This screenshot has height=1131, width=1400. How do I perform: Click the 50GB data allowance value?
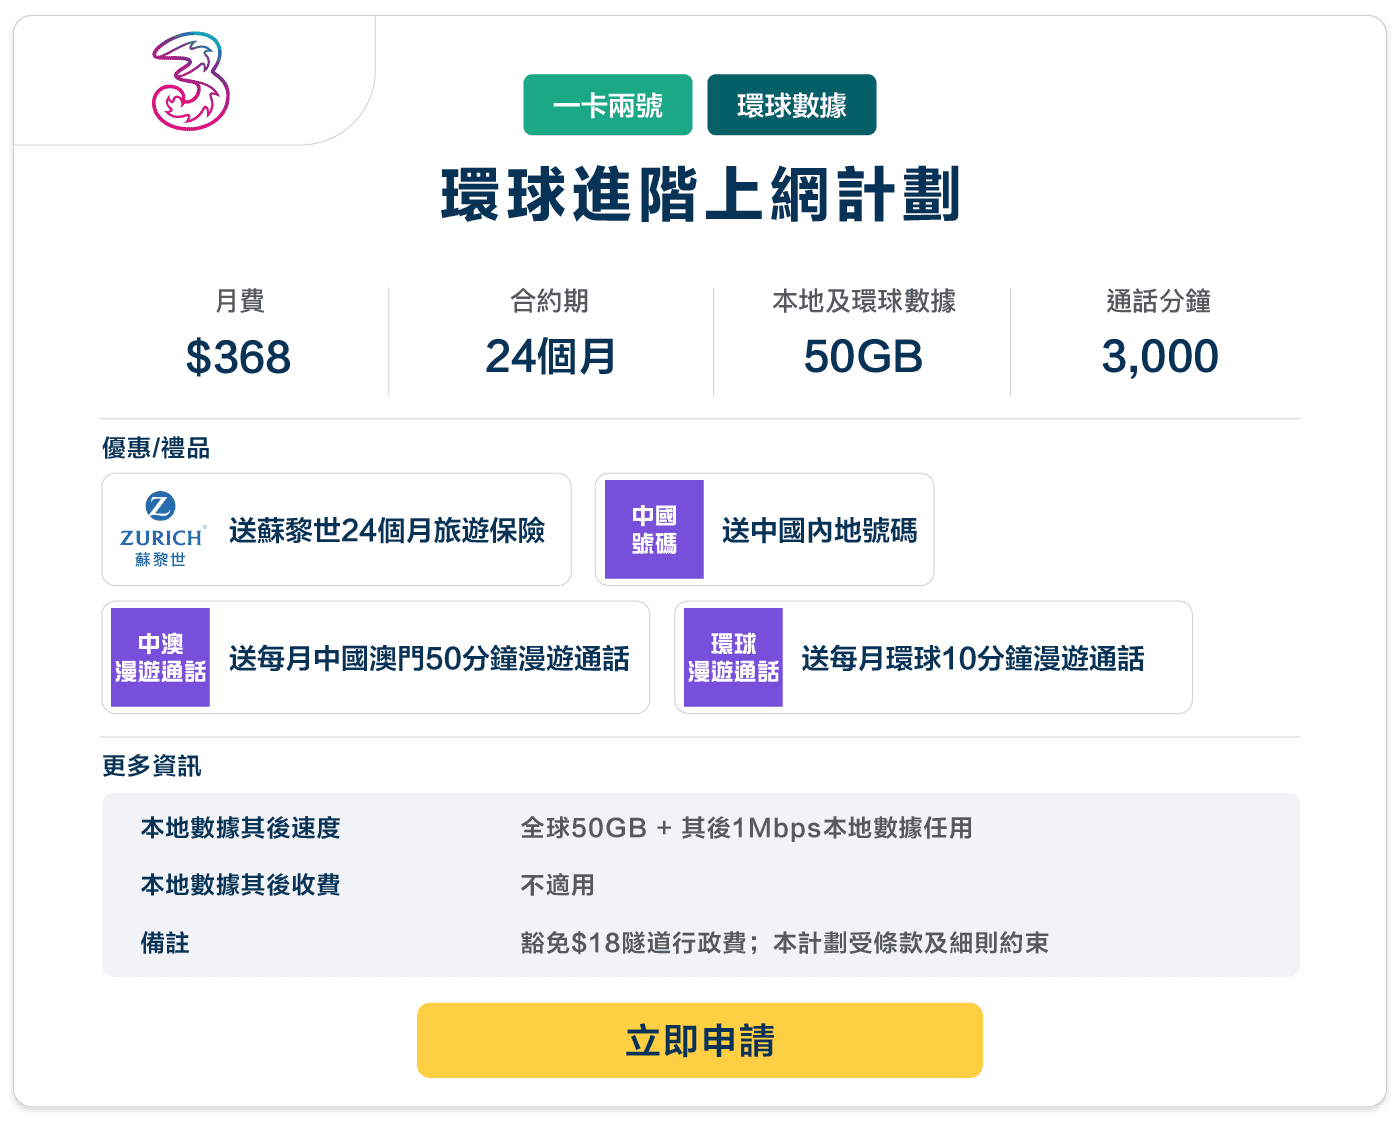coord(863,357)
